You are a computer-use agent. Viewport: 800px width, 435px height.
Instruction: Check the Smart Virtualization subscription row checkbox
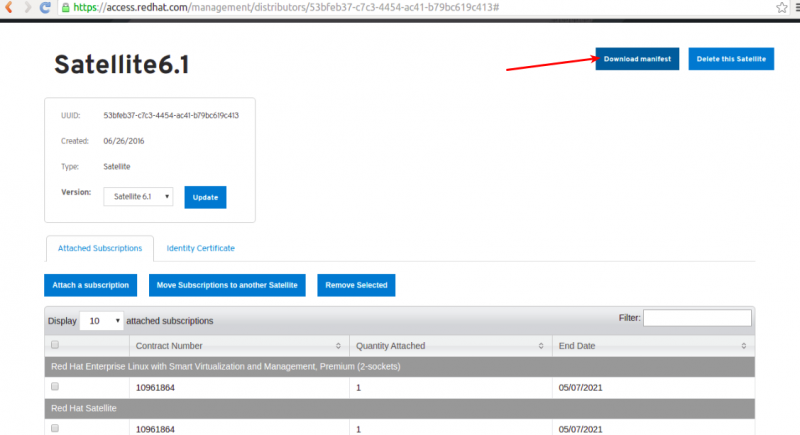coord(55,387)
